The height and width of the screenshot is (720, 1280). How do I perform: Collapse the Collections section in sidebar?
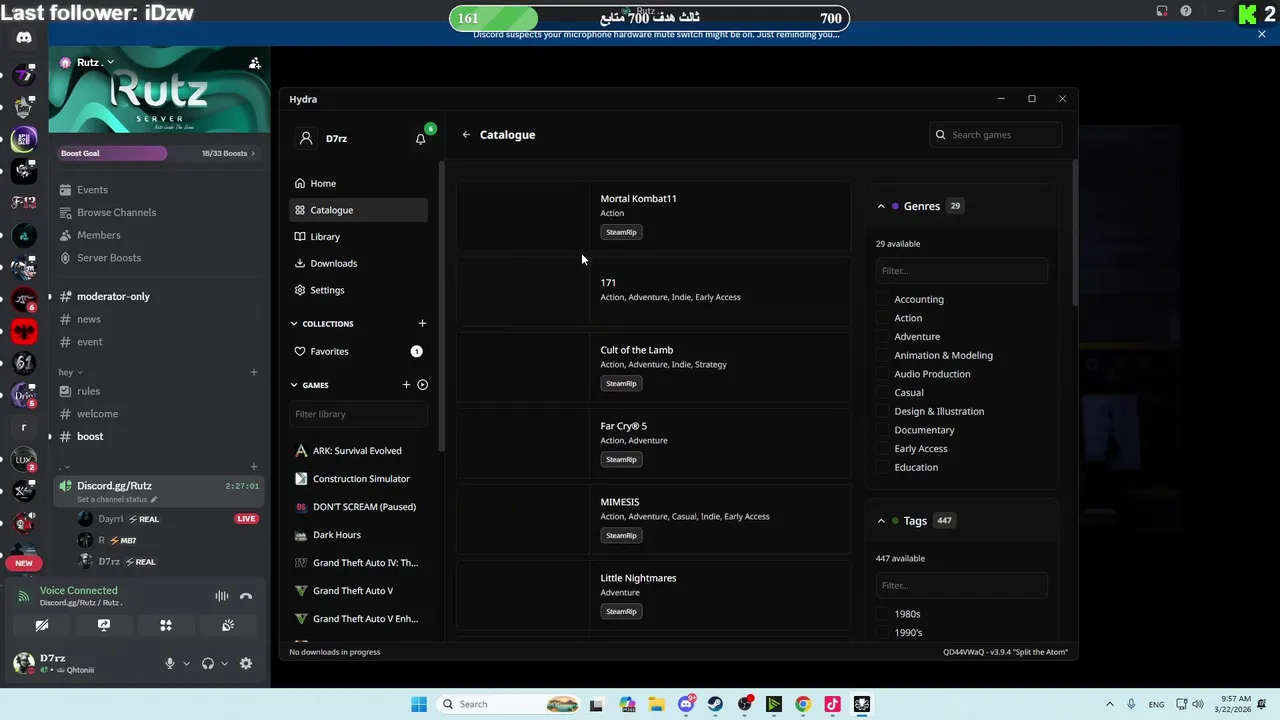click(294, 324)
